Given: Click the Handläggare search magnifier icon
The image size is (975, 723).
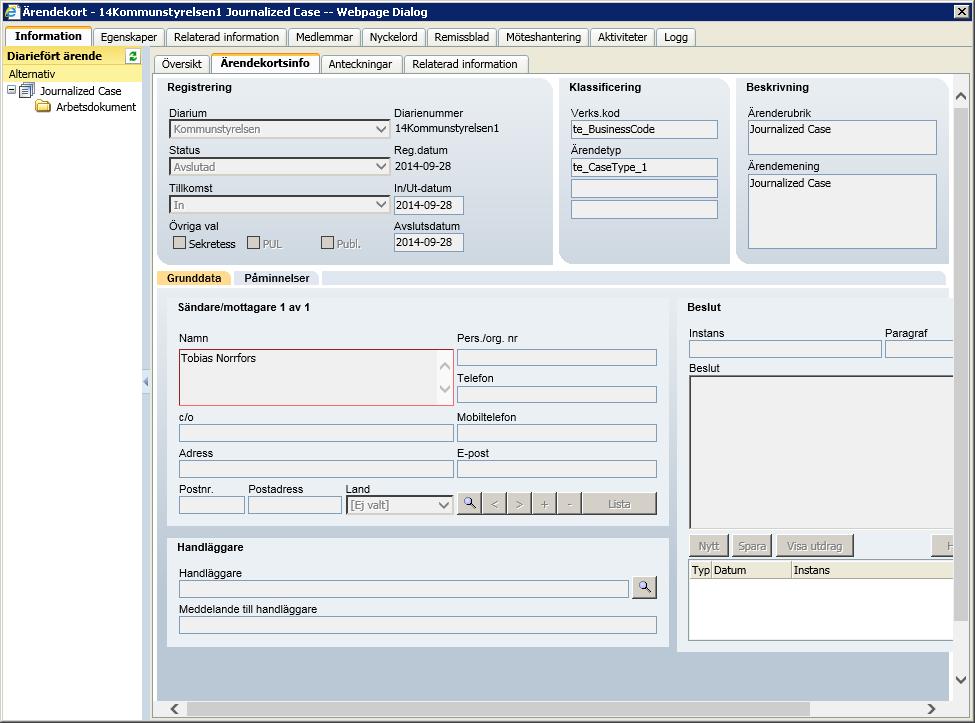Looking at the screenshot, I should click(x=645, y=587).
